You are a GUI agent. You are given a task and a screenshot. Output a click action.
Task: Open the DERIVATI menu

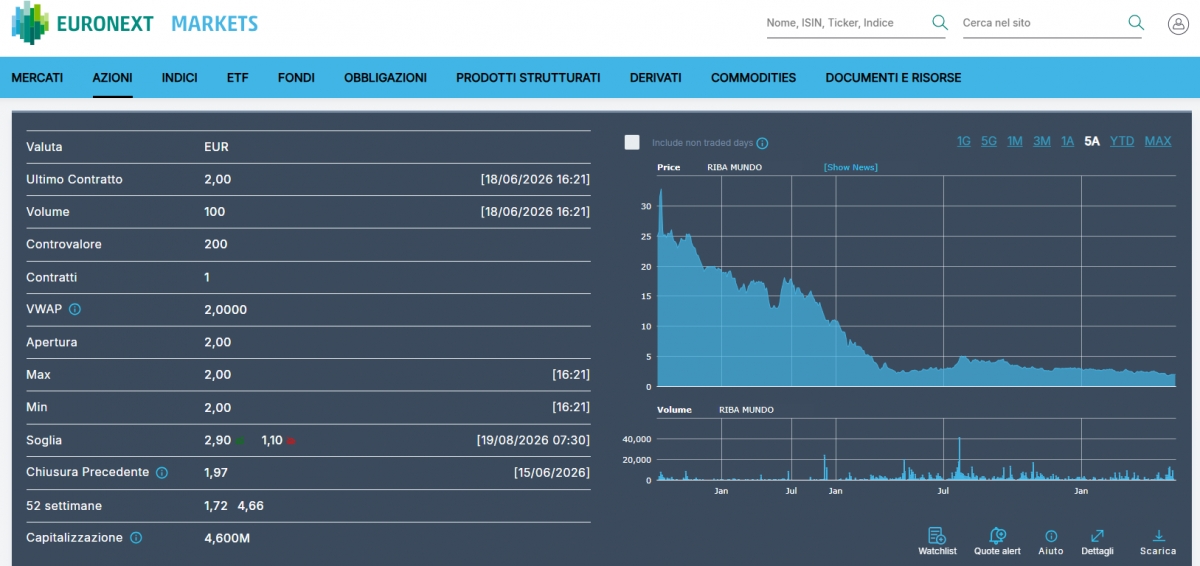click(656, 77)
